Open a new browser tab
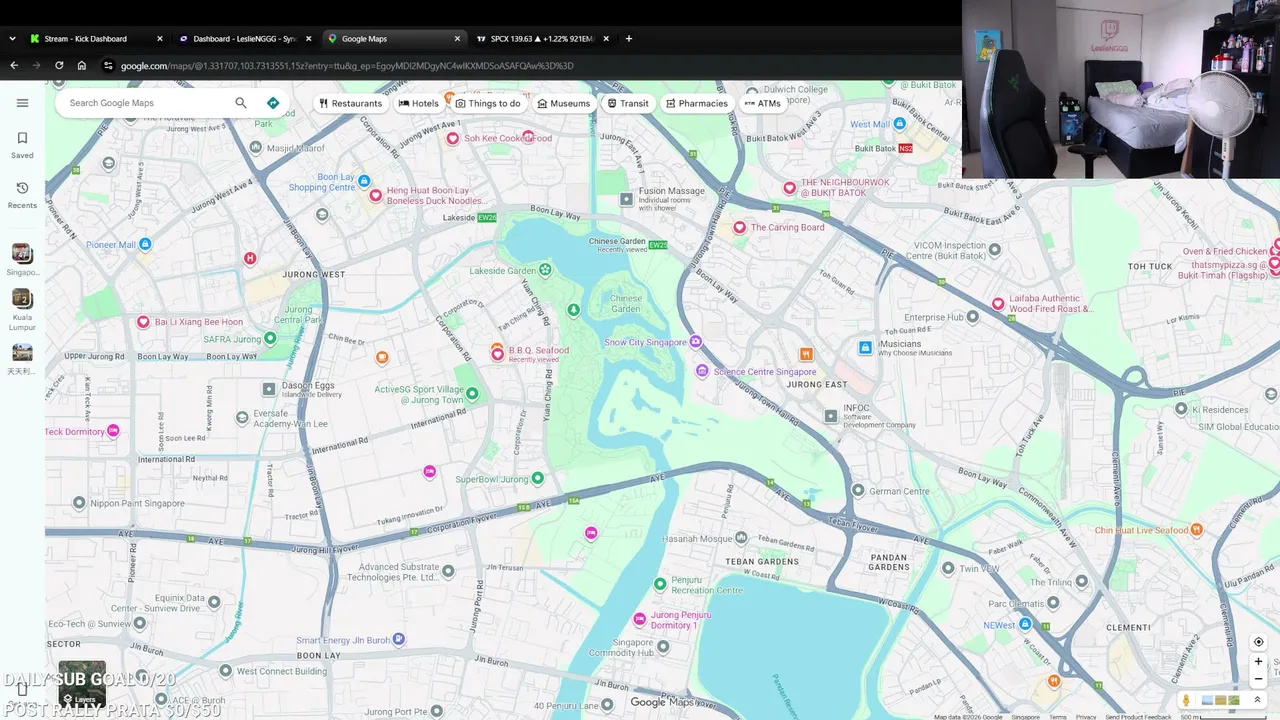Image resolution: width=1280 pixels, height=720 pixels. click(629, 39)
